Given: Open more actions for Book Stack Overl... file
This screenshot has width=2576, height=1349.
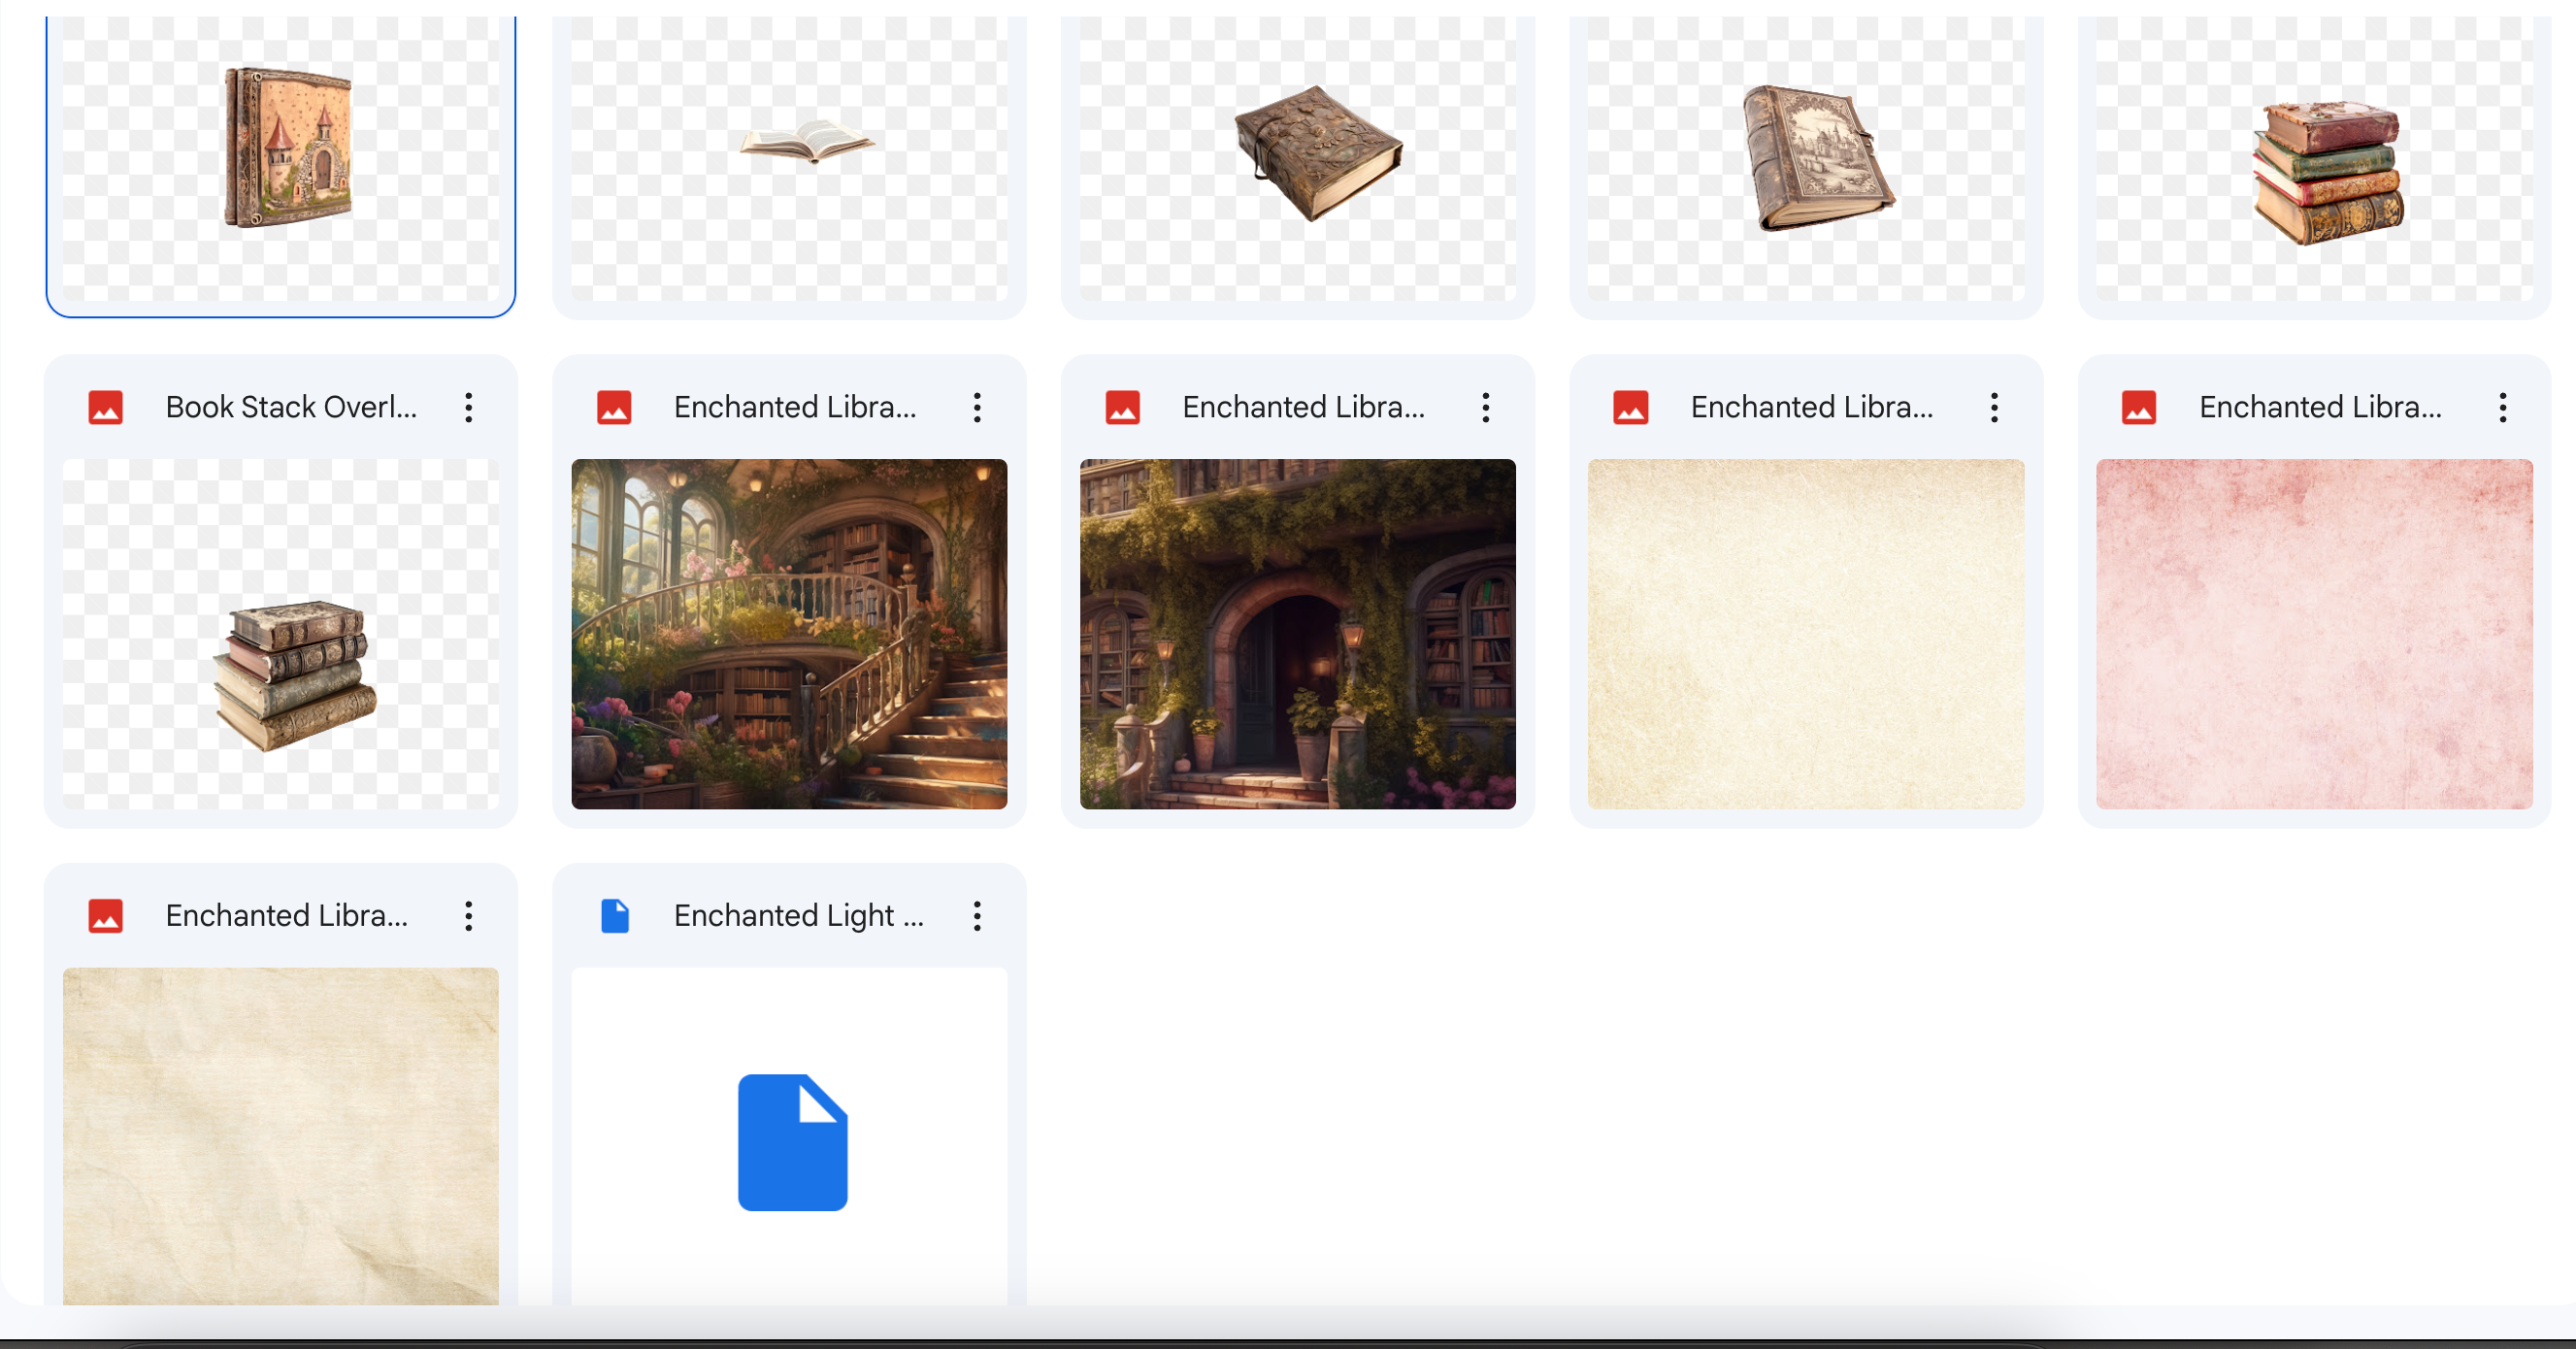Looking at the screenshot, I should coord(468,407).
